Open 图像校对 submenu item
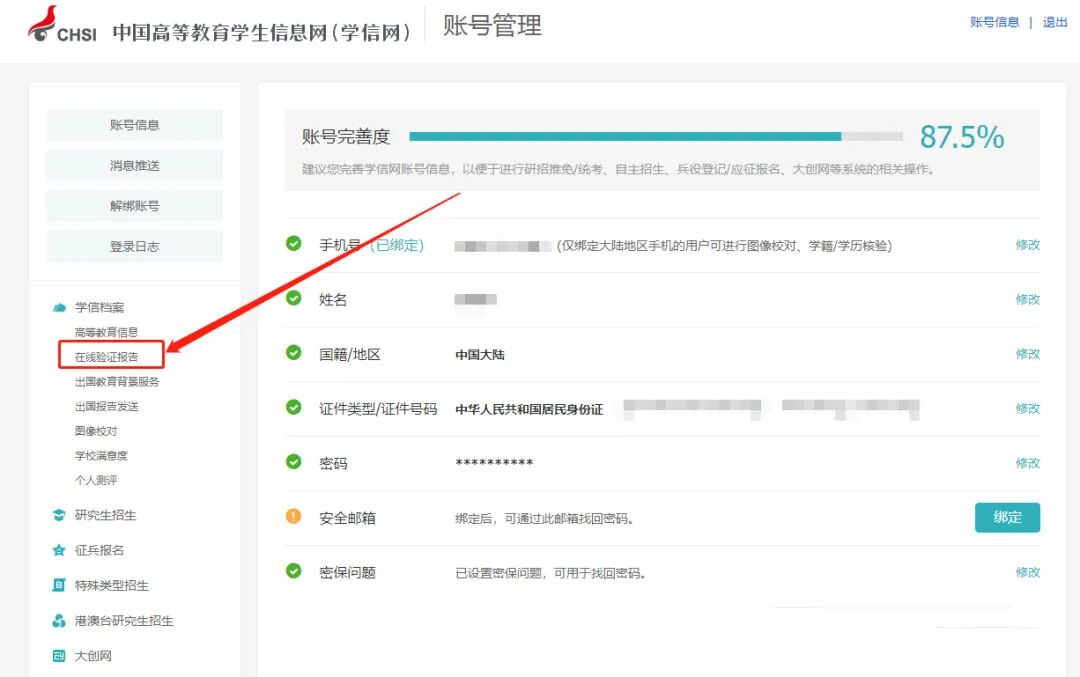This screenshot has width=1080, height=677. pyautogui.click(x=96, y=431)
